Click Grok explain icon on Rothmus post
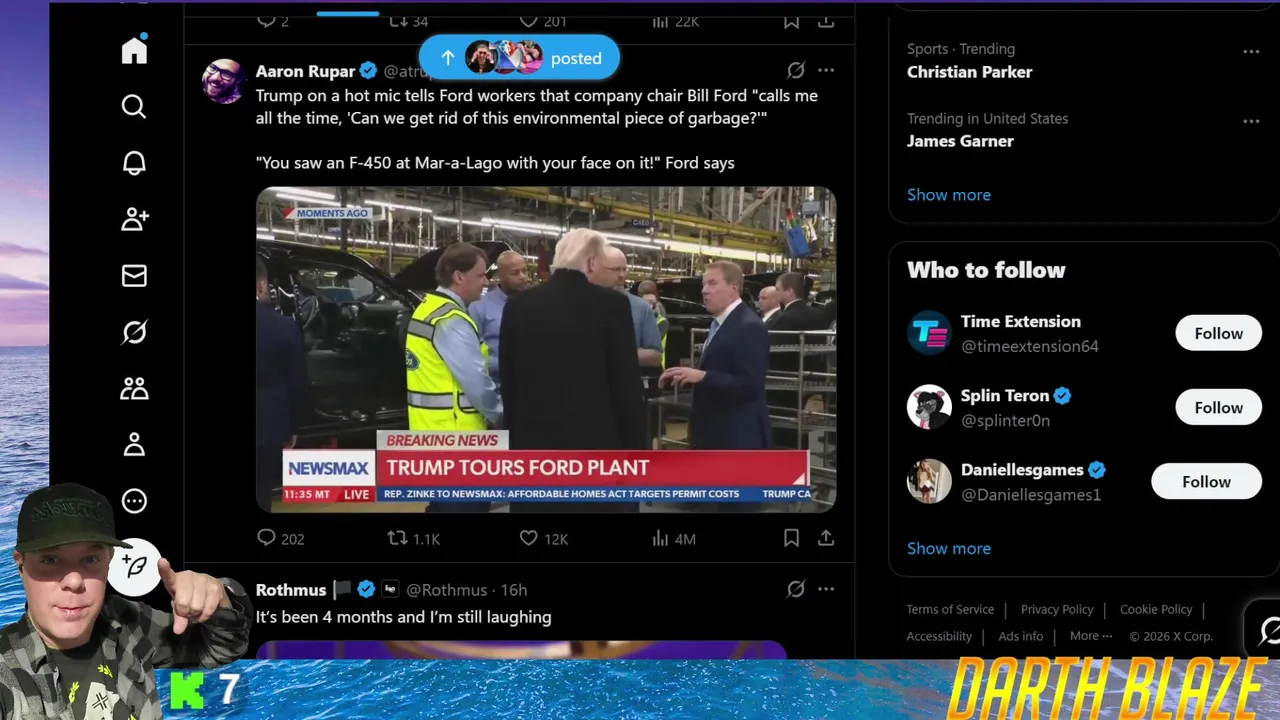 (795, 589)
